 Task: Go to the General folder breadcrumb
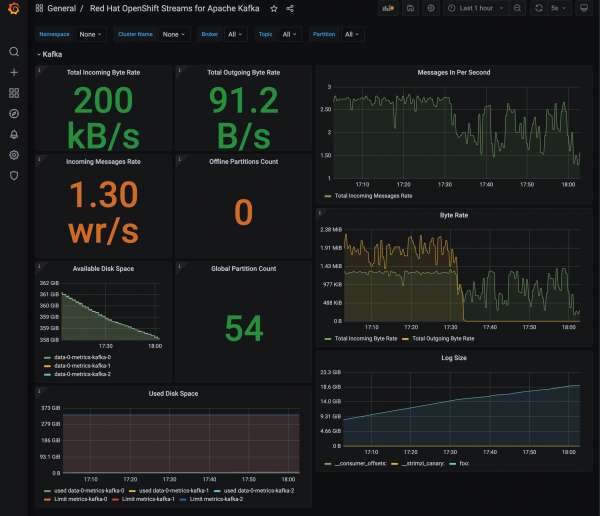click(x=61, y=8)
